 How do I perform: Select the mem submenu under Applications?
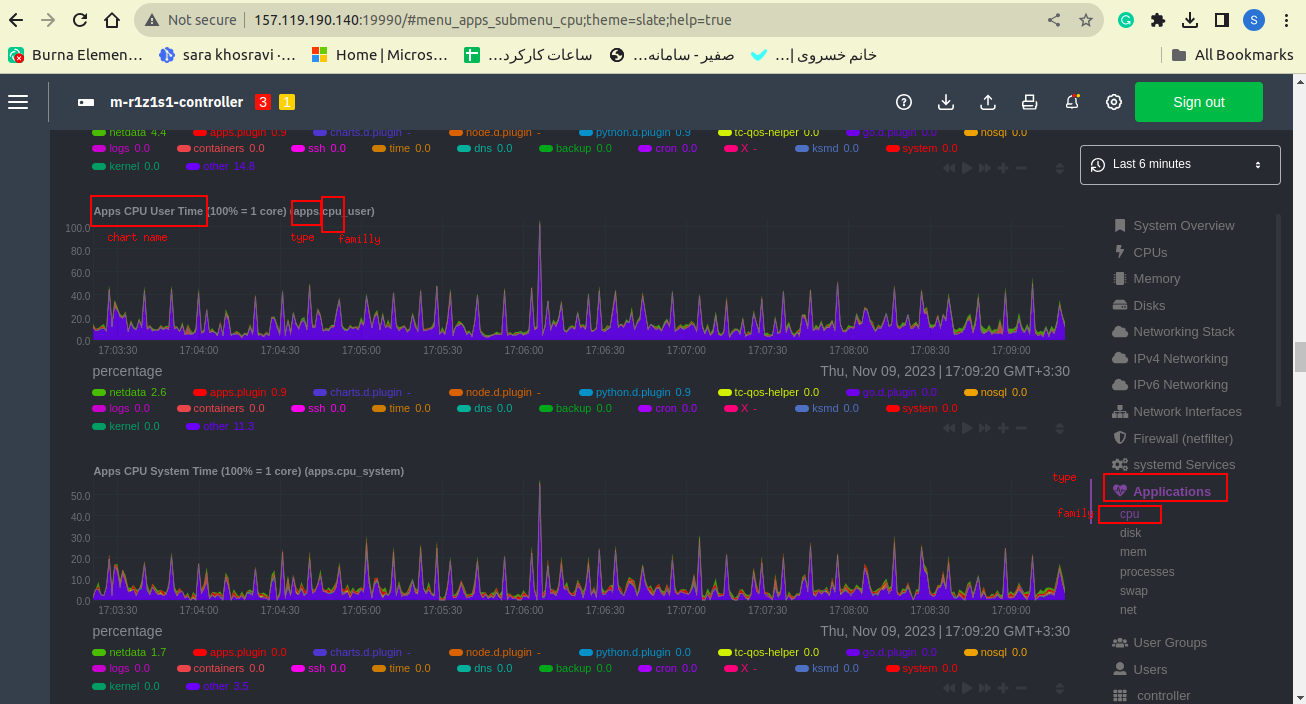click(1133, 552)
